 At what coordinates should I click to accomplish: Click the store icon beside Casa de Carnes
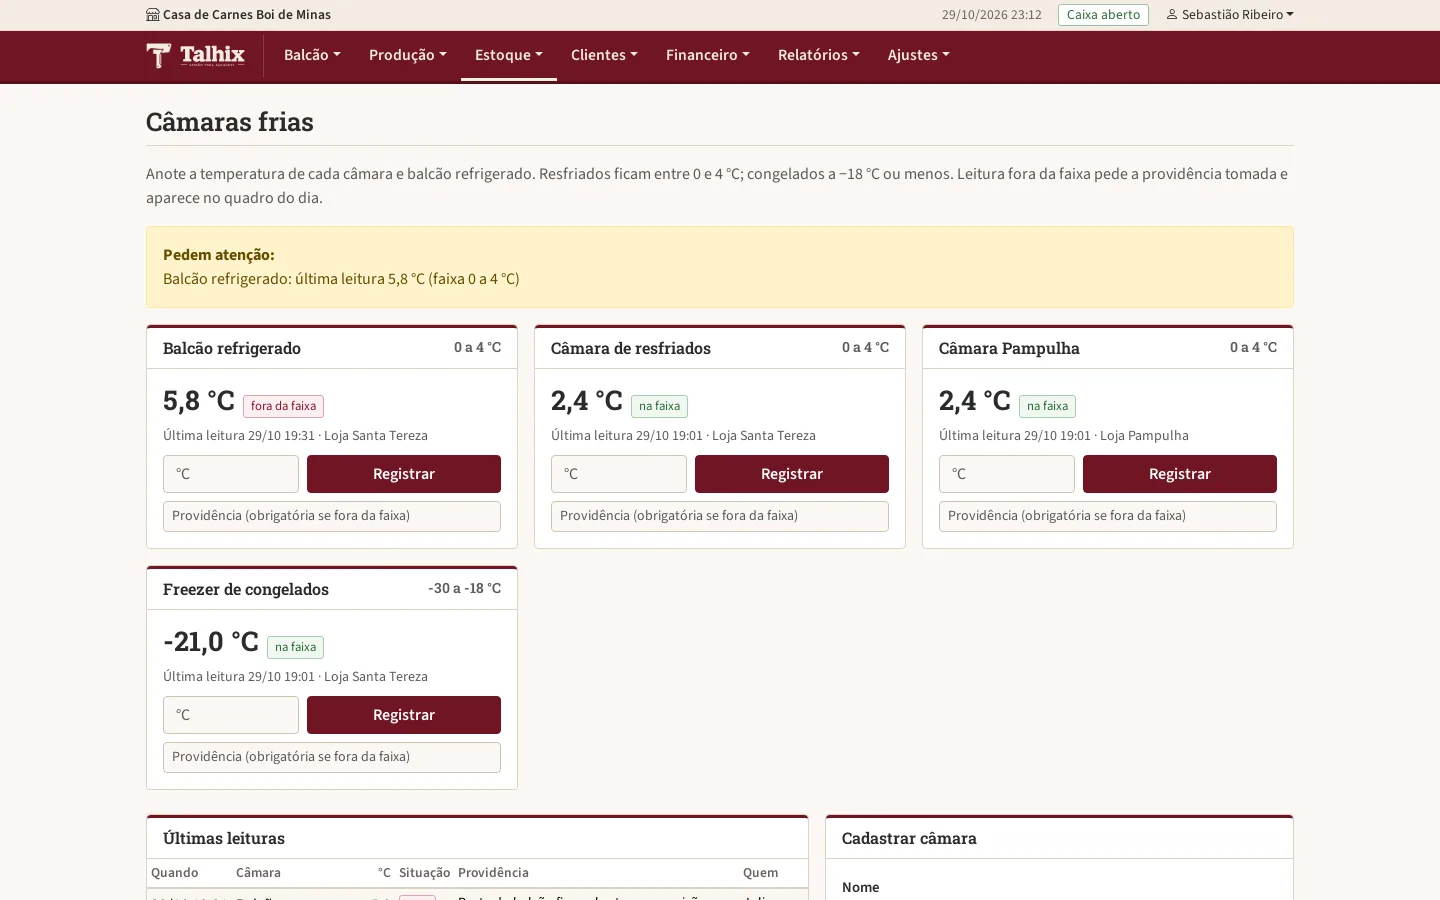(152, 15)
